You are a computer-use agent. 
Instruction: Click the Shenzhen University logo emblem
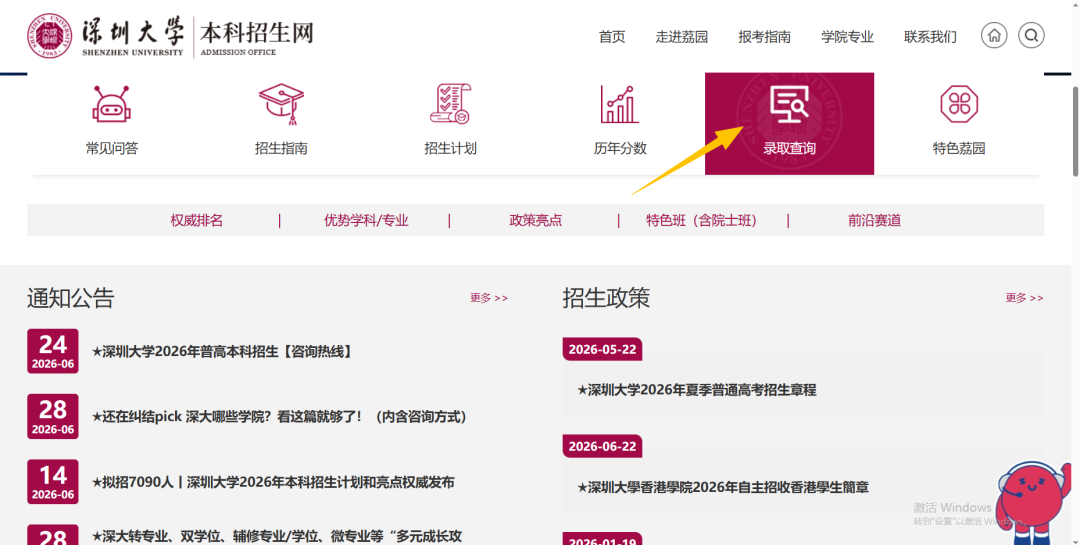click(x=50, y=36)
